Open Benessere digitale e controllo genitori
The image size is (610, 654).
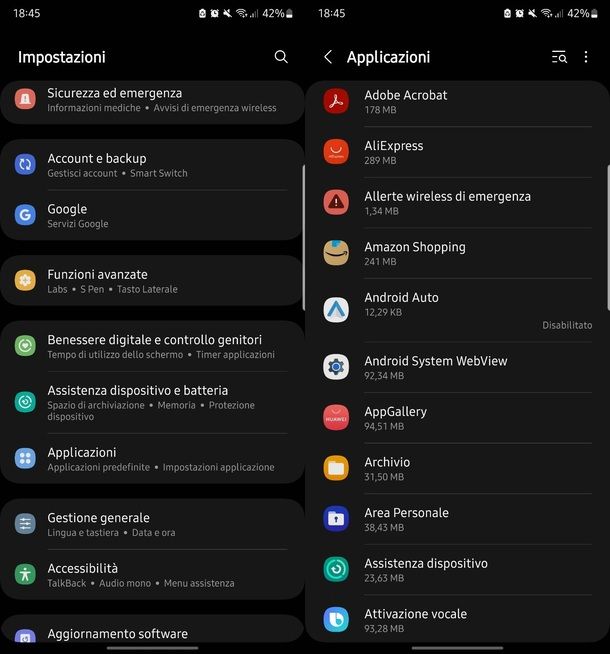click(x=152, y=346)
